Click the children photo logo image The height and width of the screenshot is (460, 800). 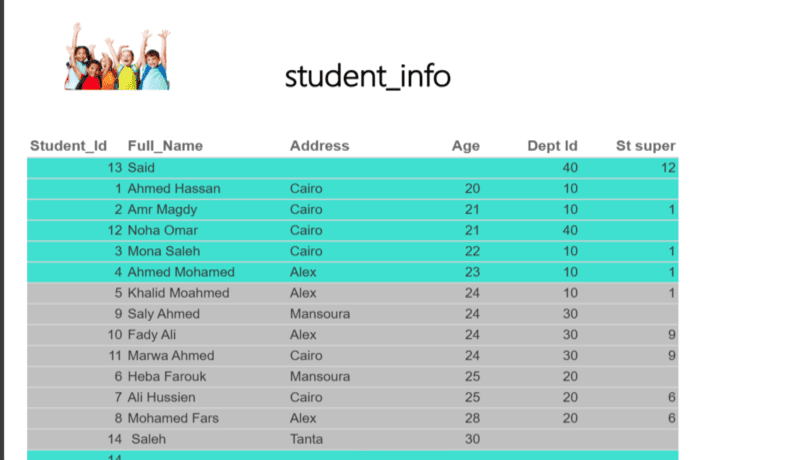(x=117, y=59)
